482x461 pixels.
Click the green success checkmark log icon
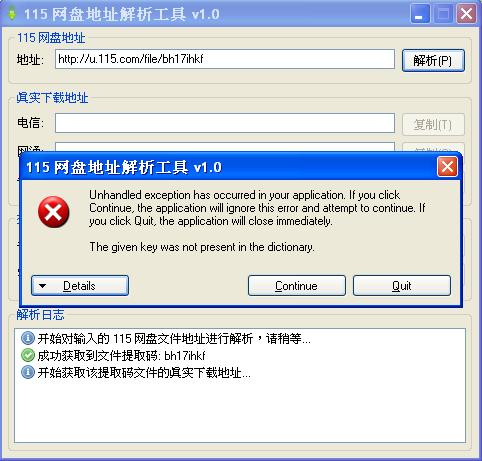click(x=28, y=355)
